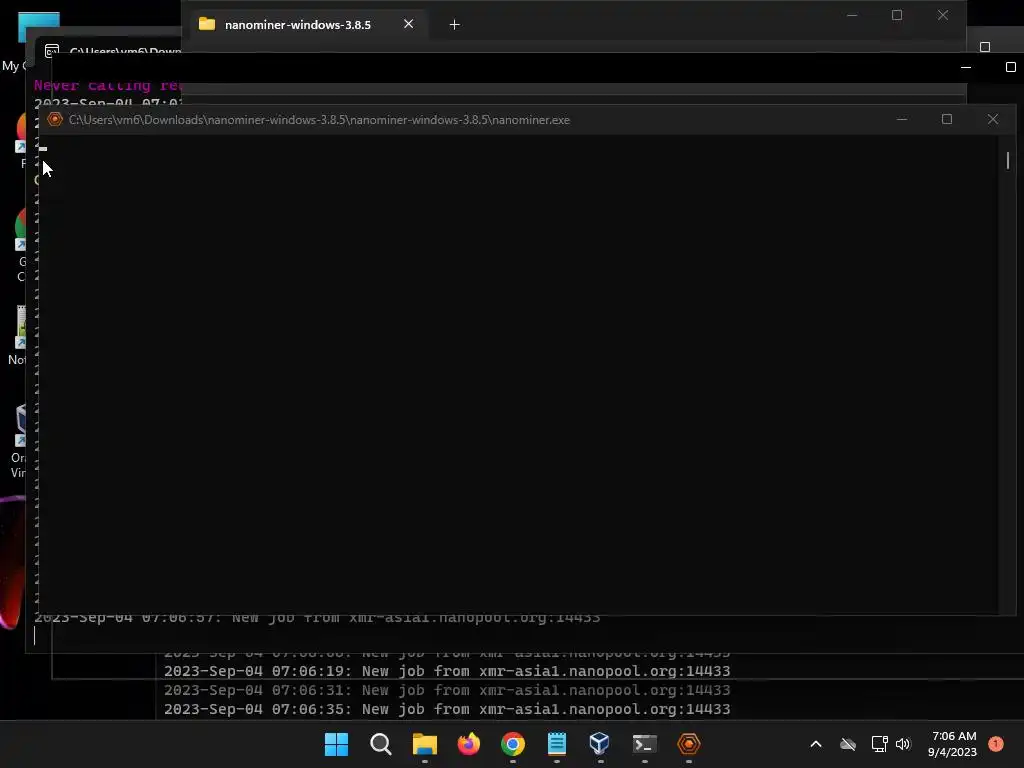Click the 07:06:19 New job log line
Viewport: 1024px width, 768px height.
pyautogui.click(x=447, y=671)
